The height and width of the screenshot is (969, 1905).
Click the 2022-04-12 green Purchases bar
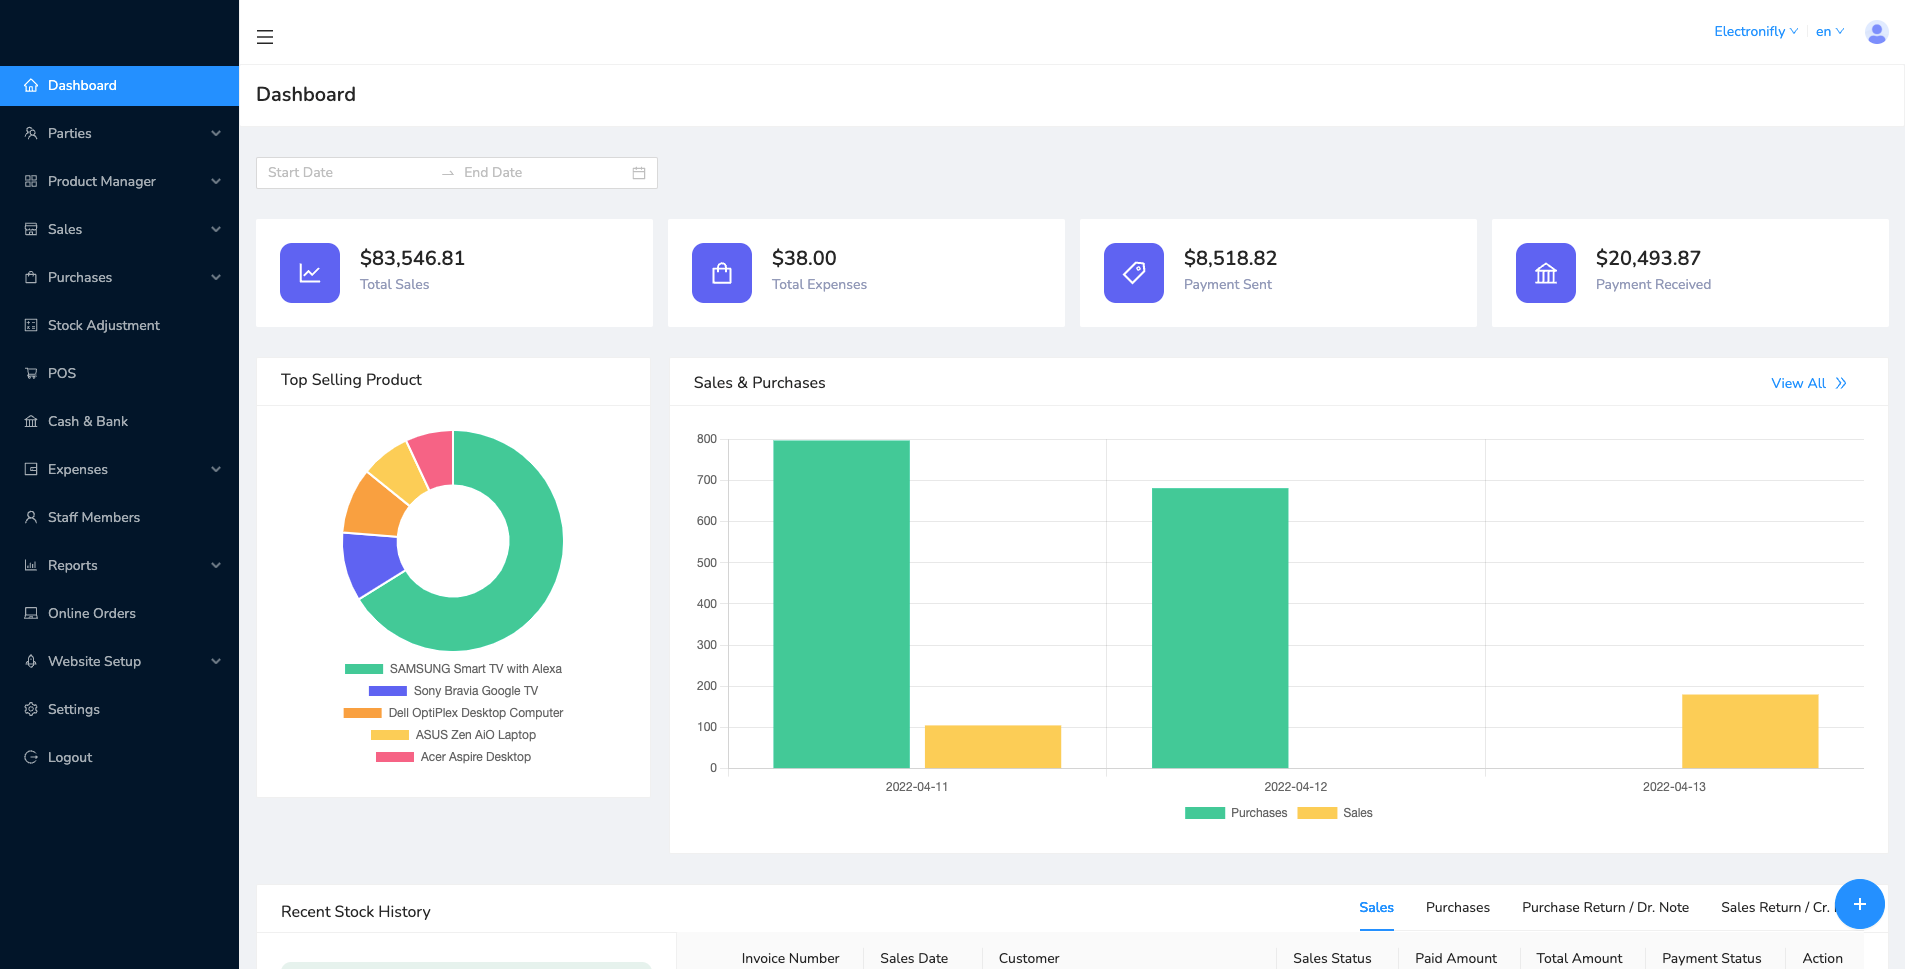[x=1220, y=628]
